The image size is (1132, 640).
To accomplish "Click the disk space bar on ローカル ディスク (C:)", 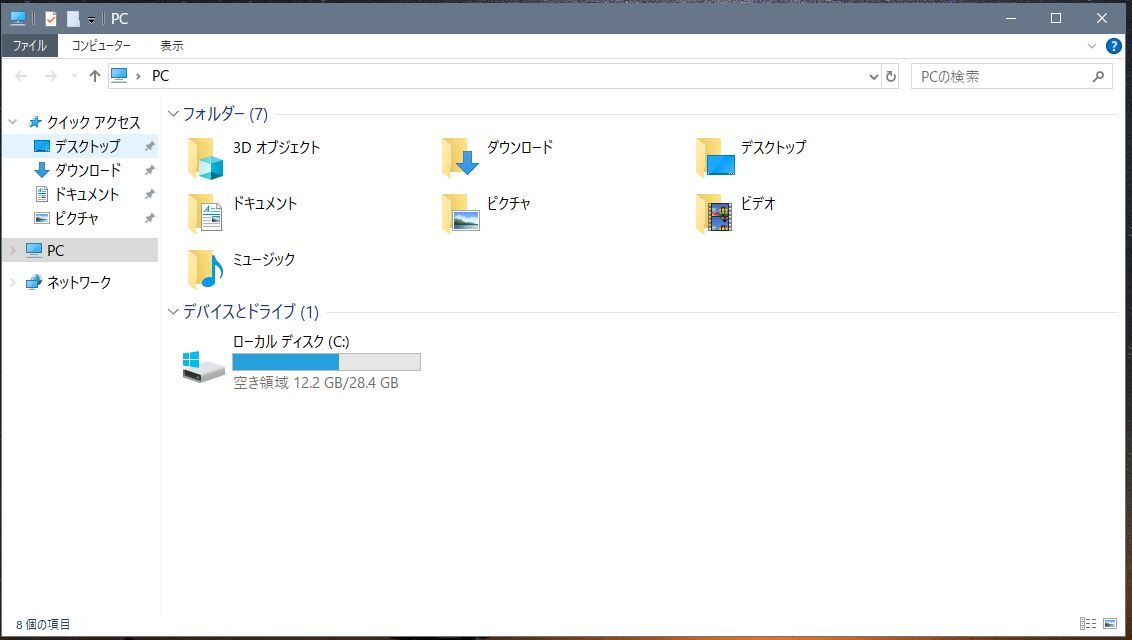I will point(325,362).
